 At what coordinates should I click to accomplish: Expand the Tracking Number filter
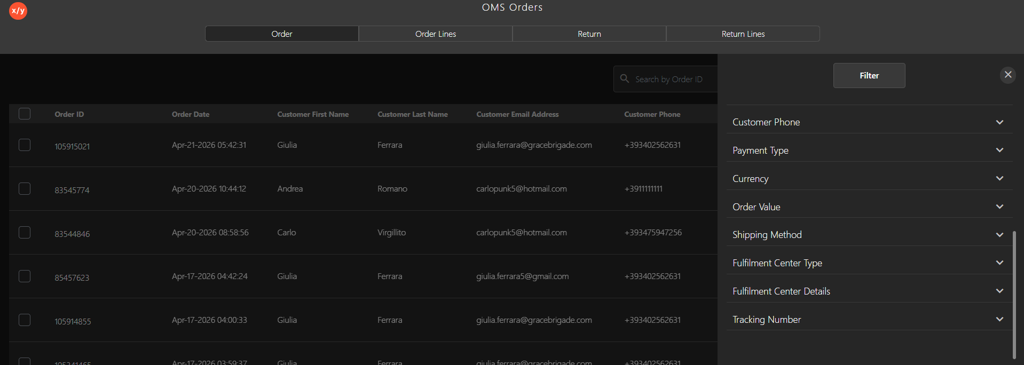(x=869, y=319)
